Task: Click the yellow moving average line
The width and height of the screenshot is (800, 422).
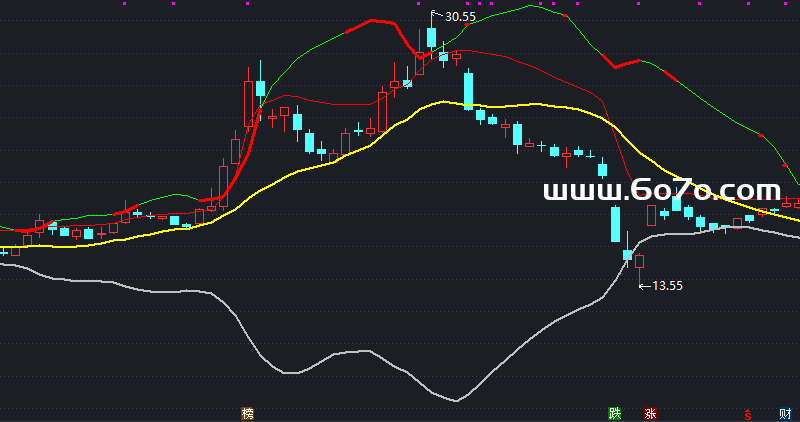Action: 300,173
